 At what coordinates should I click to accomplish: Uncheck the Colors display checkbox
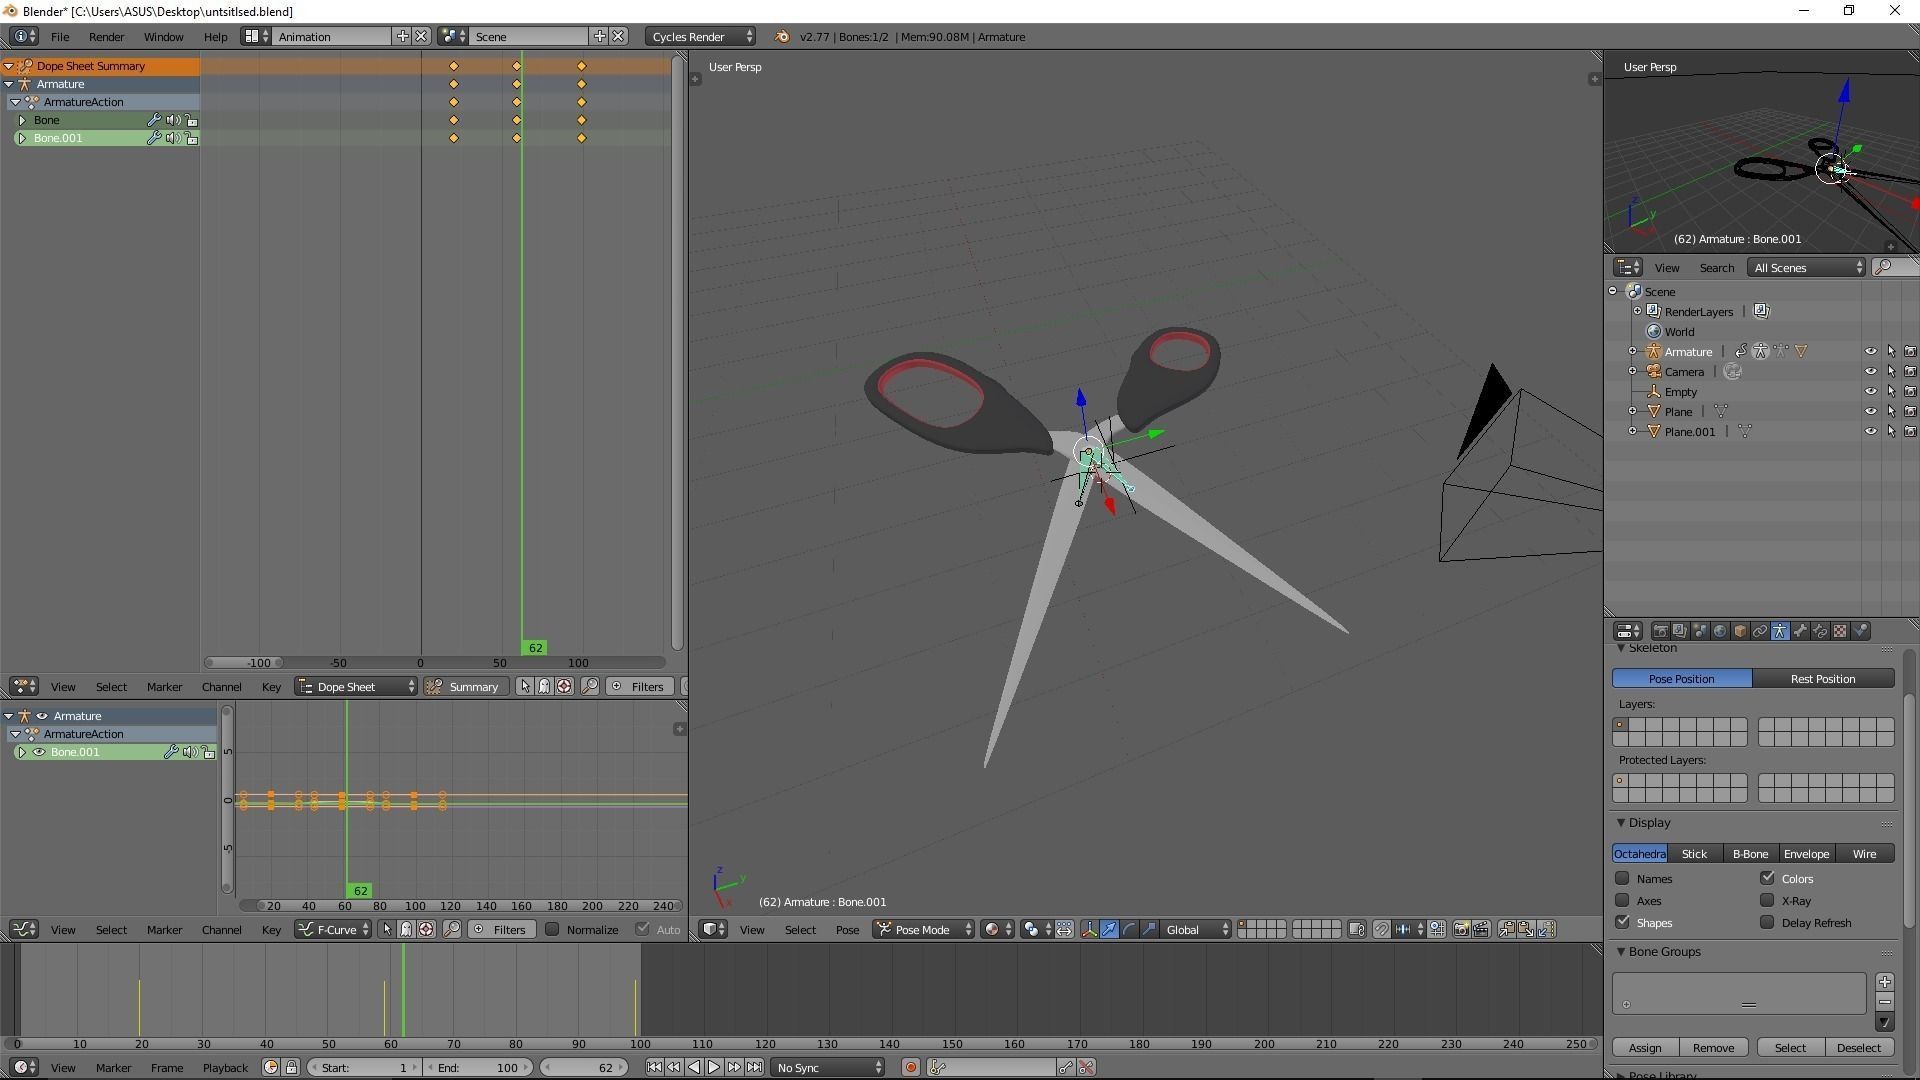point(1767,878)
